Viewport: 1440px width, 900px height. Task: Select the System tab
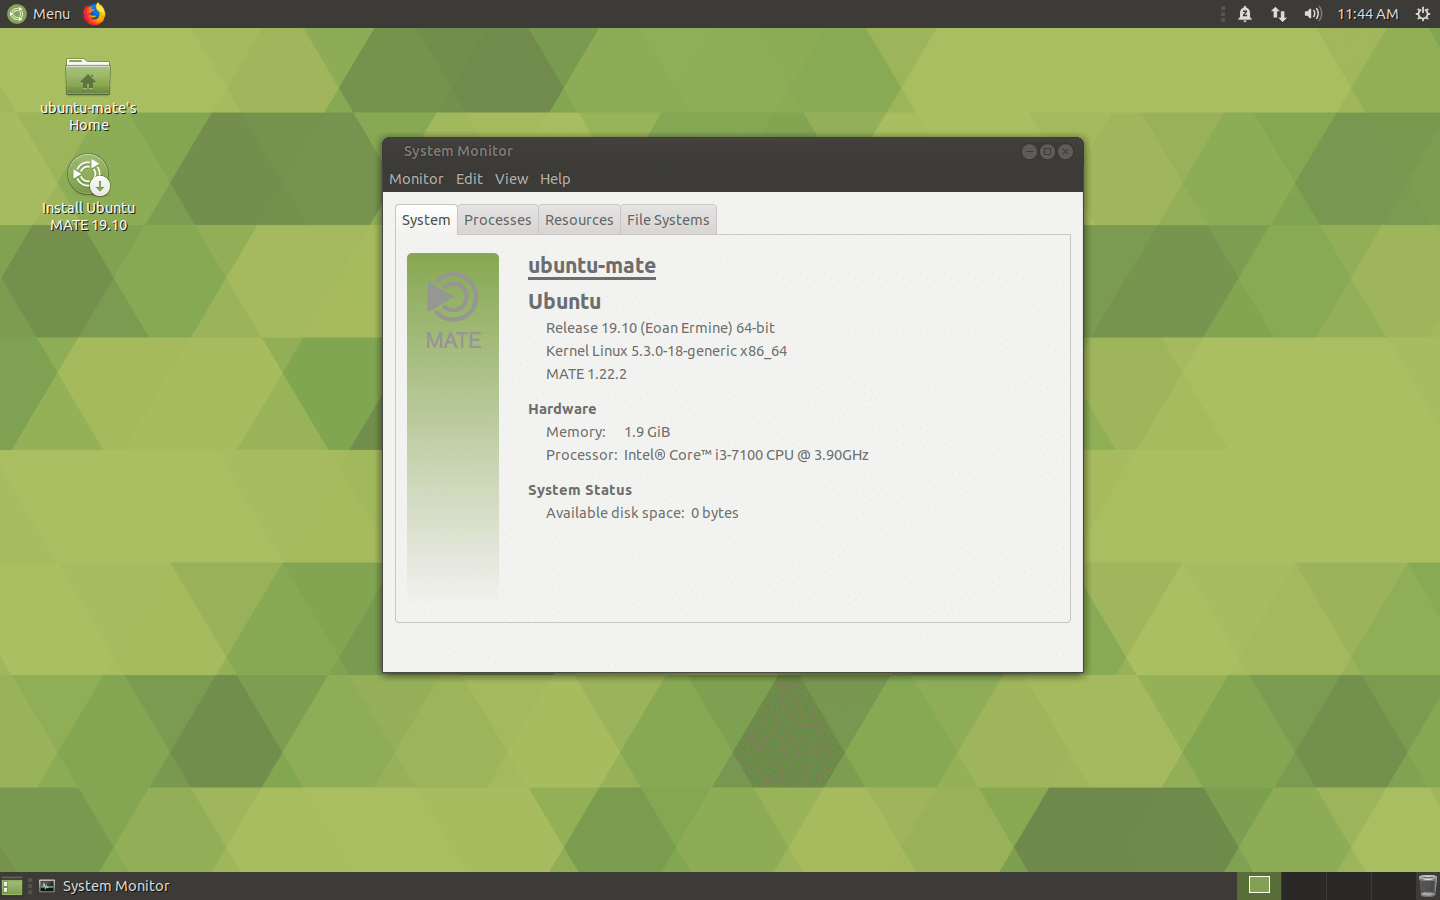point(426,220)
